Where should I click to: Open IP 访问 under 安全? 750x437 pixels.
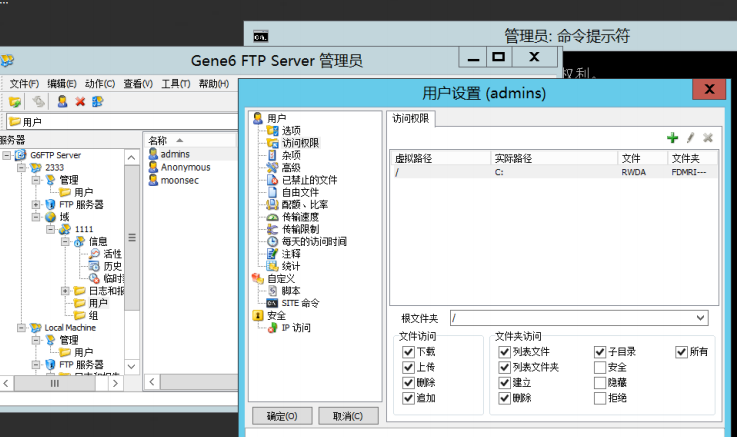[x=296, y=328]
